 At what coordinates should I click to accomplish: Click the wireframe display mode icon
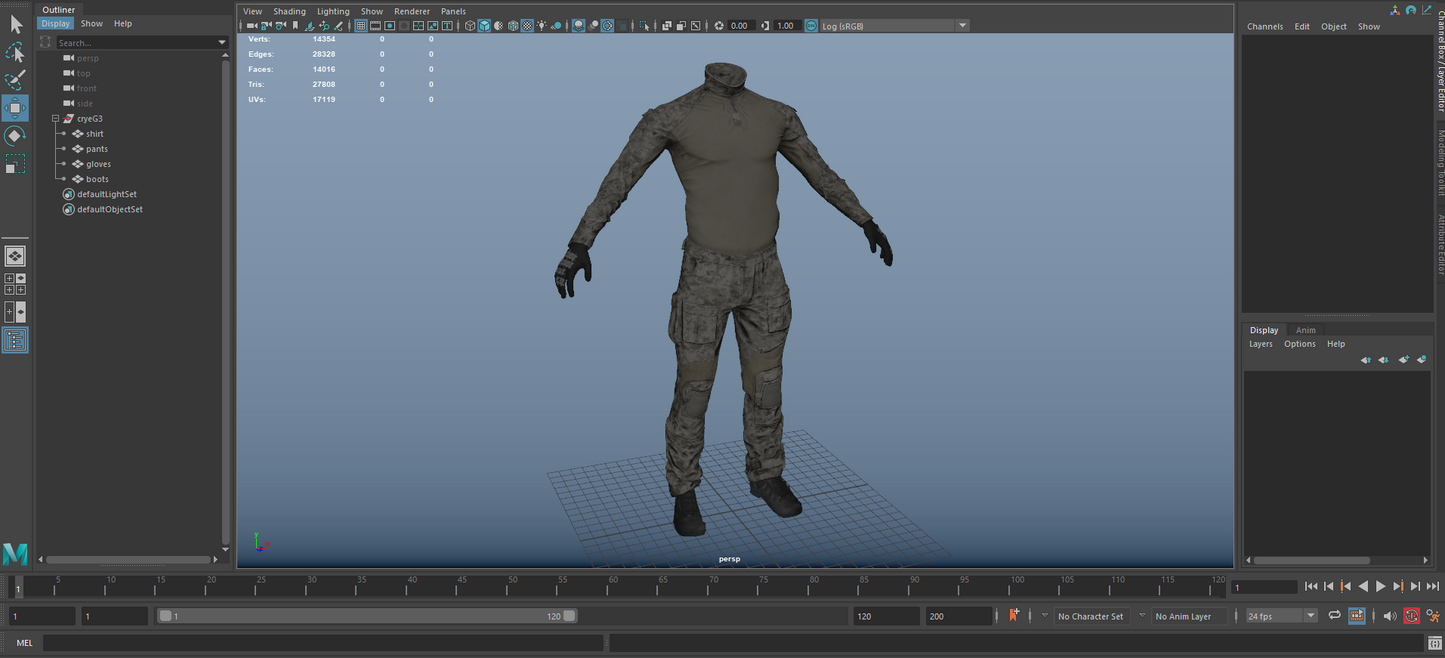click(x=469, y=25)
